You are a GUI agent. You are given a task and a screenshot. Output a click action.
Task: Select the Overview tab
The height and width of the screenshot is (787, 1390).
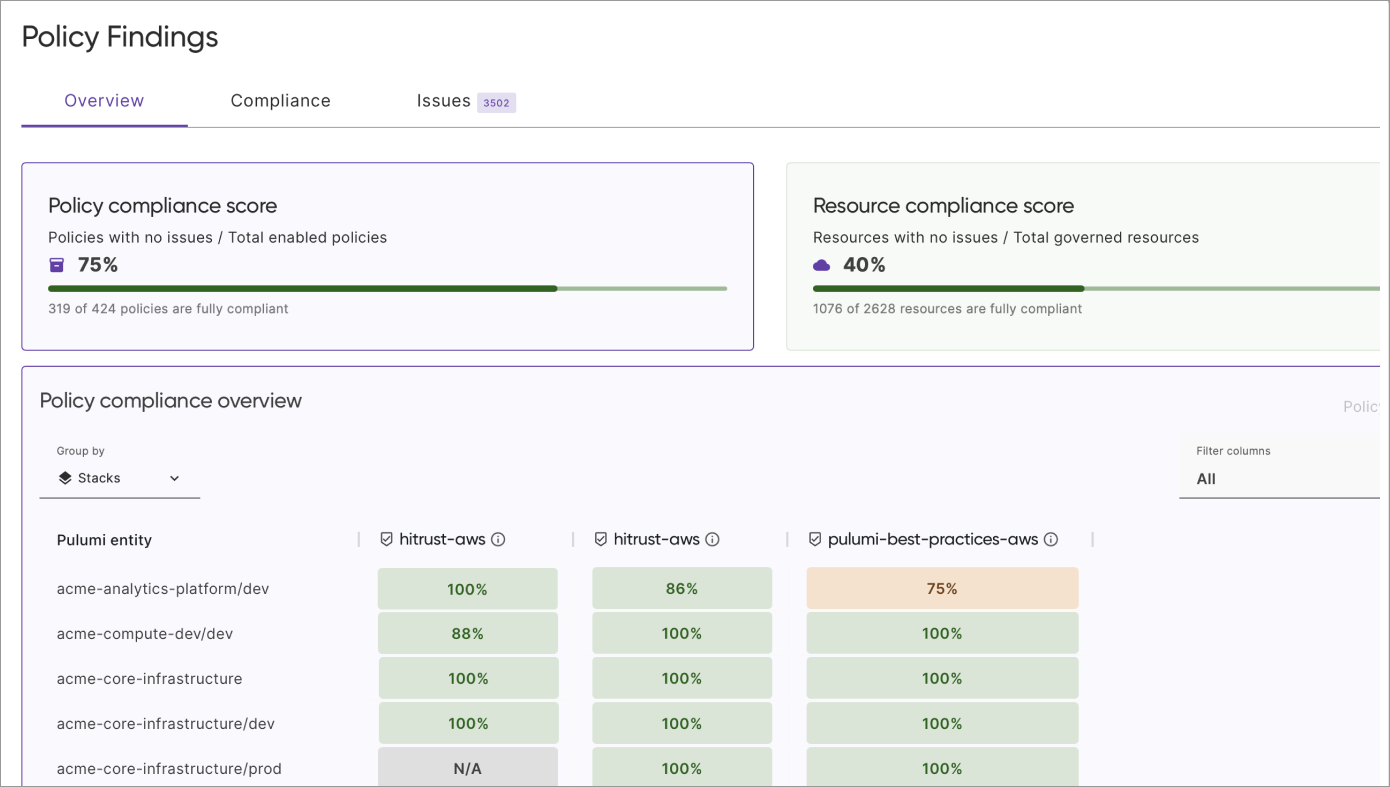(103, 100)
